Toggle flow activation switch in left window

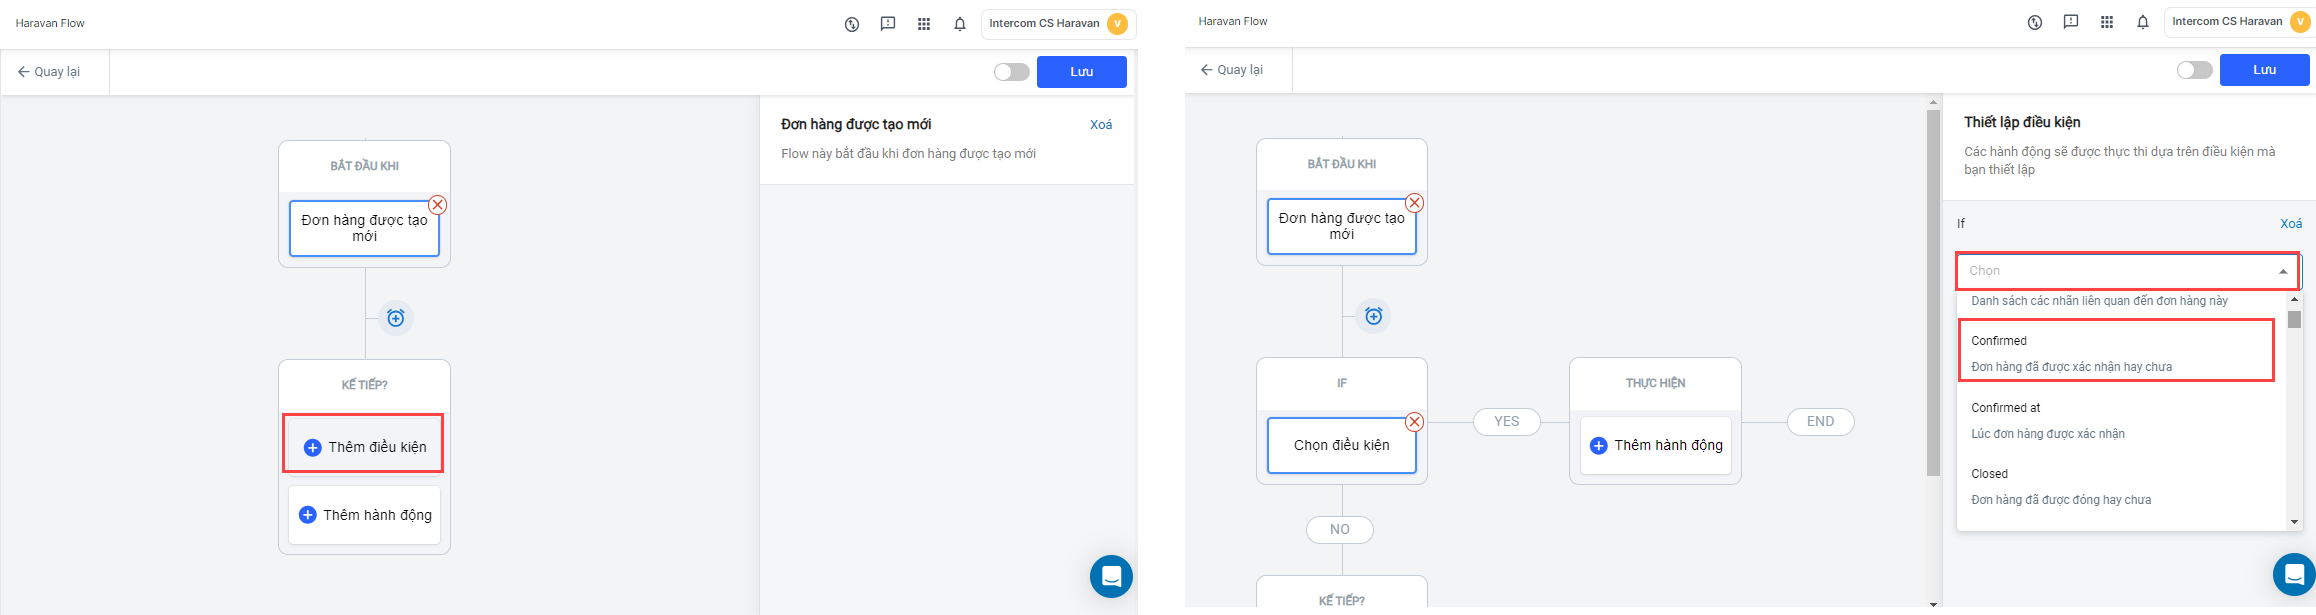pos(1011,72)
